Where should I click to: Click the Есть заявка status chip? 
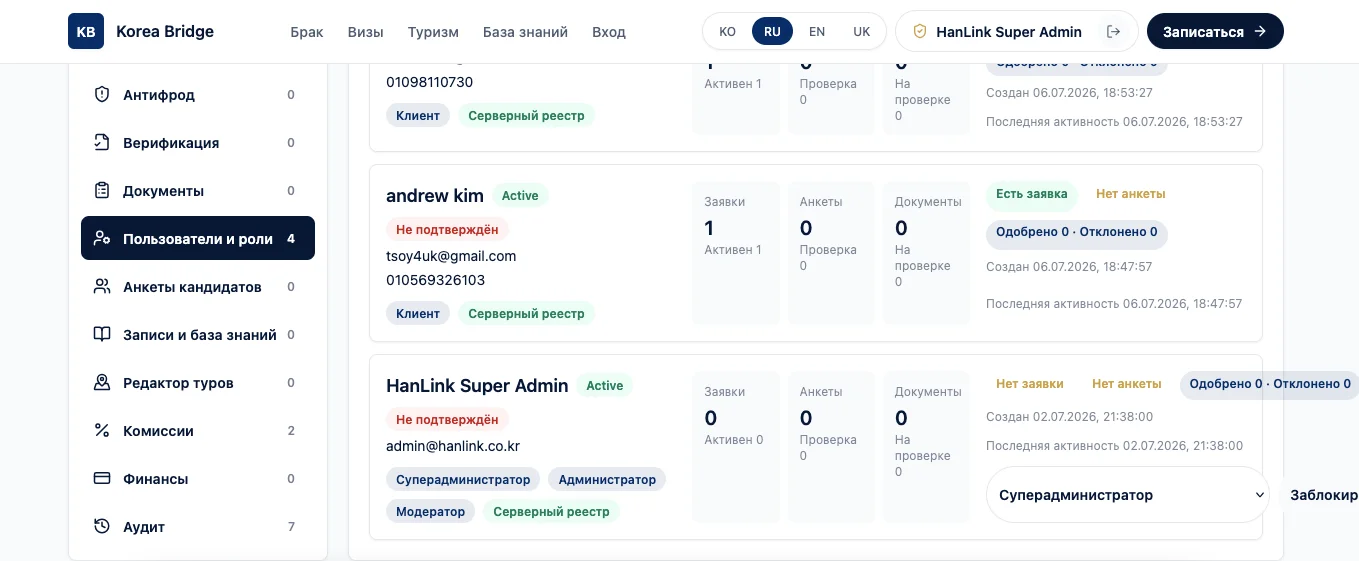tap(1031, 194)
